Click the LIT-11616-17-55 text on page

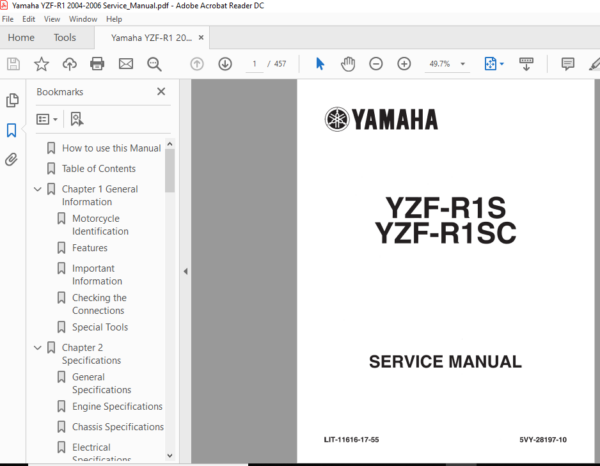(351, 440)
